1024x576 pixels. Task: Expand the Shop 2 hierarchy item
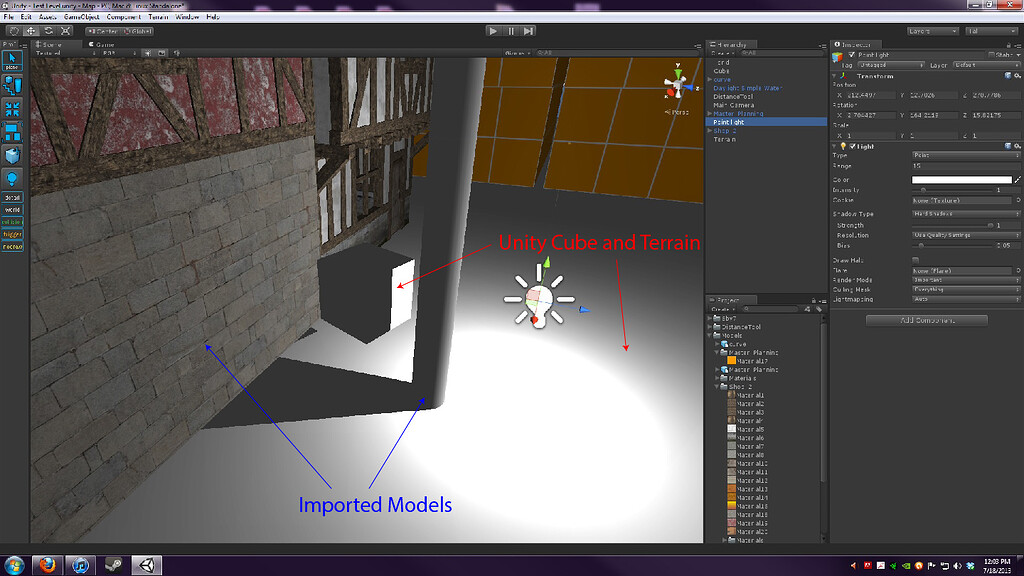pyautogui.click(x=709, y=130)
